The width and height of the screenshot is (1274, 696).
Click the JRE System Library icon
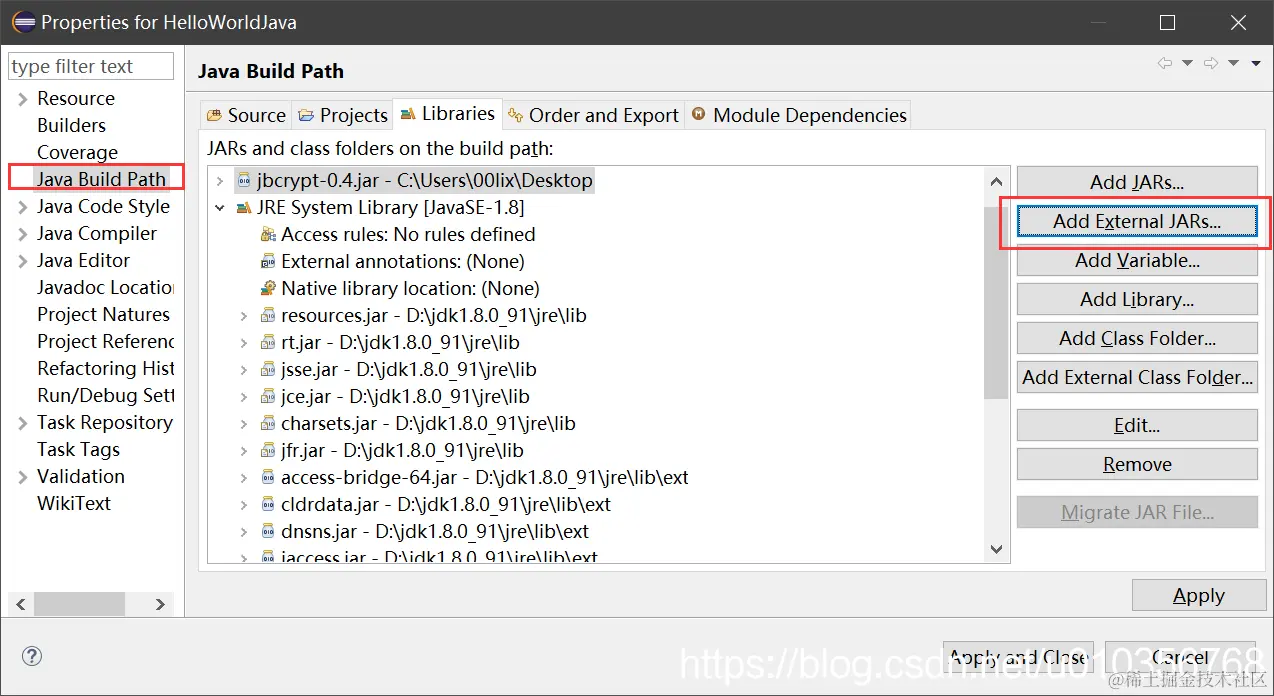(244, 208)
